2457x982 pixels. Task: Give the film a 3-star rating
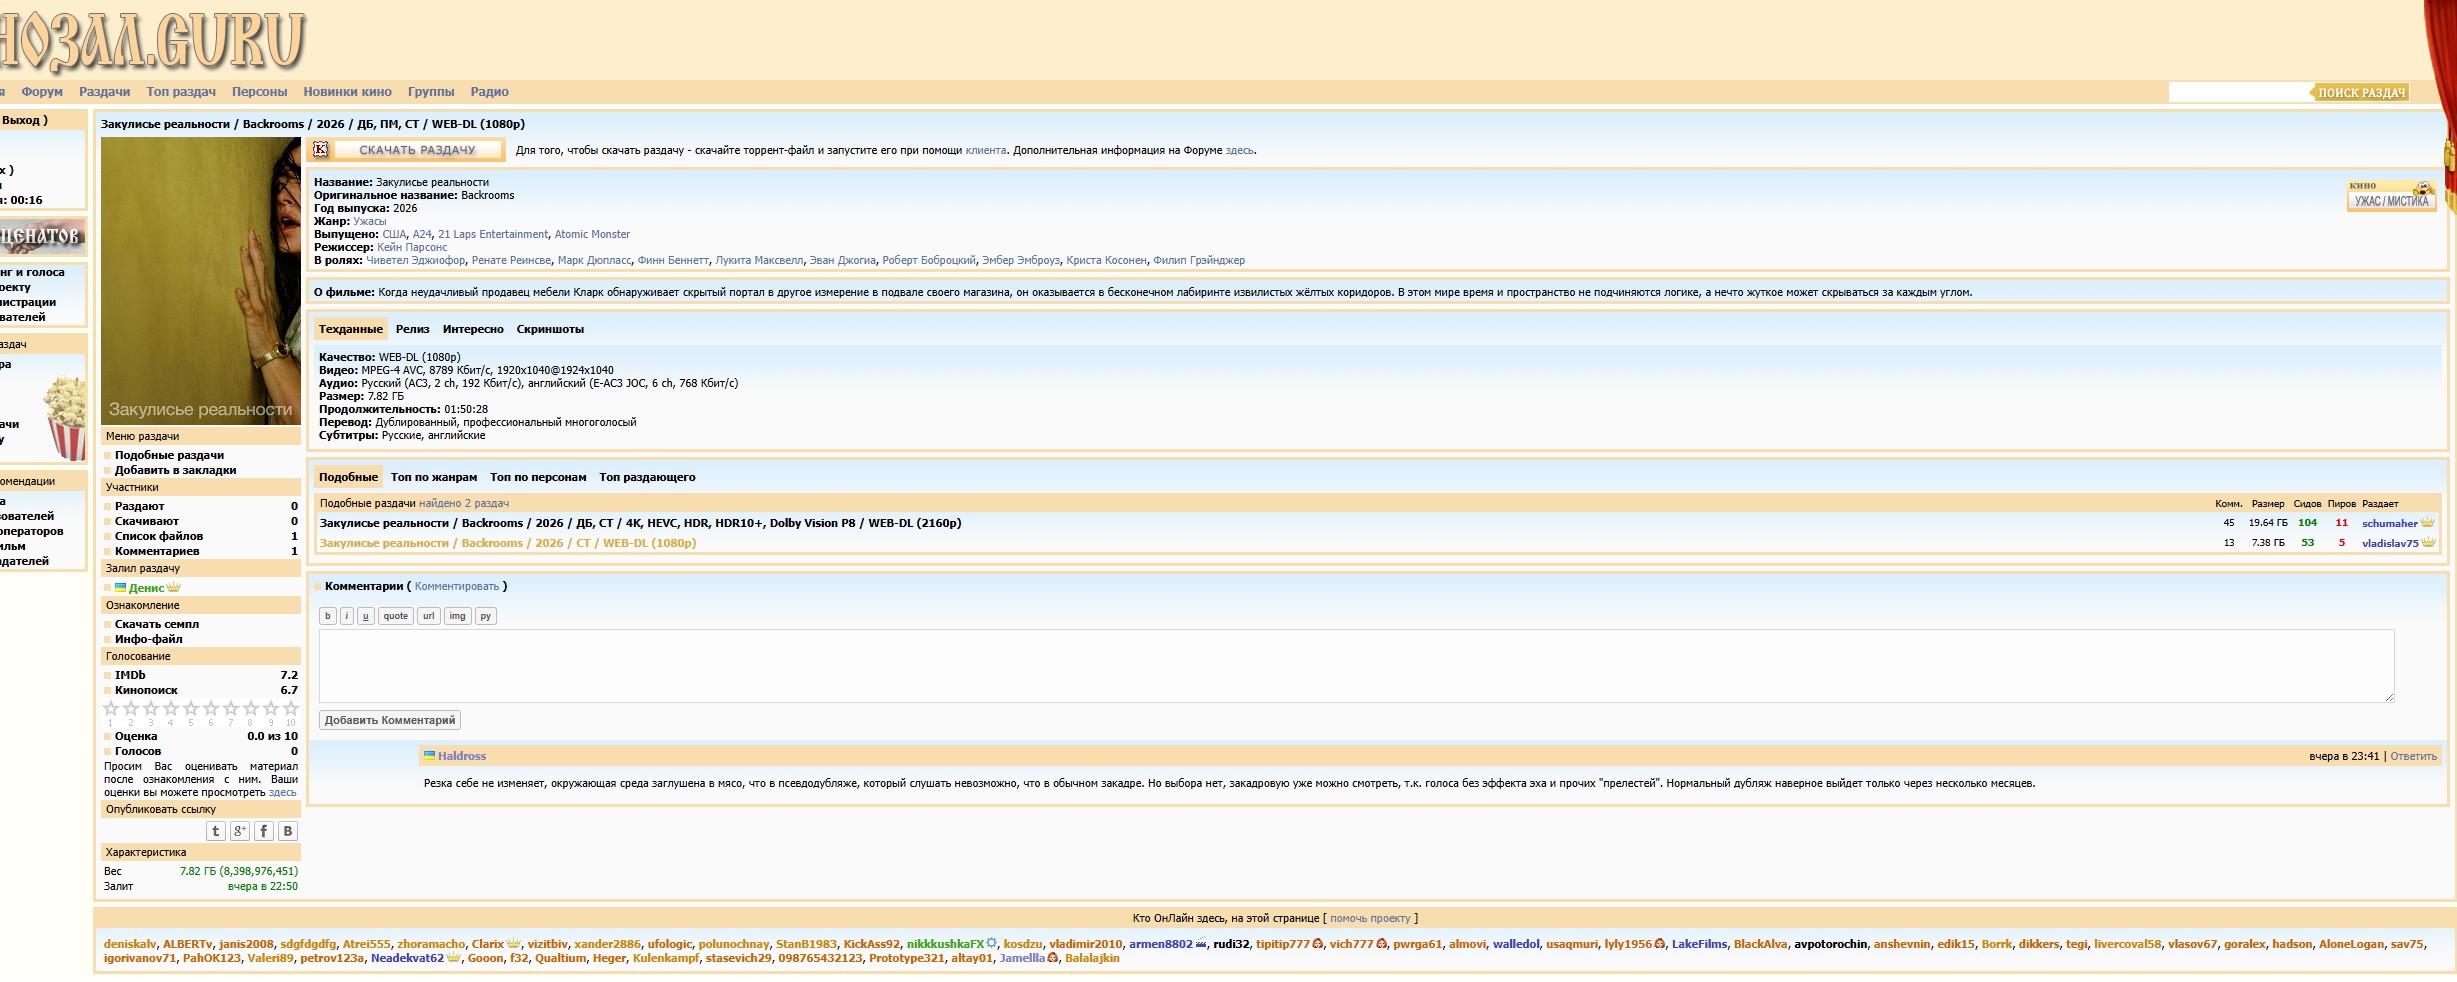point(151,709)
